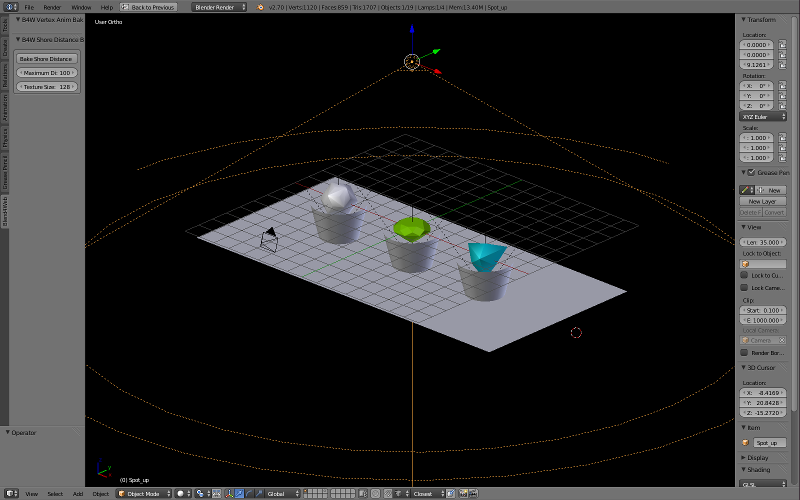800x500 pixels.
Task: Toggle the Grease Pencil checkbox
Action: 752,172
